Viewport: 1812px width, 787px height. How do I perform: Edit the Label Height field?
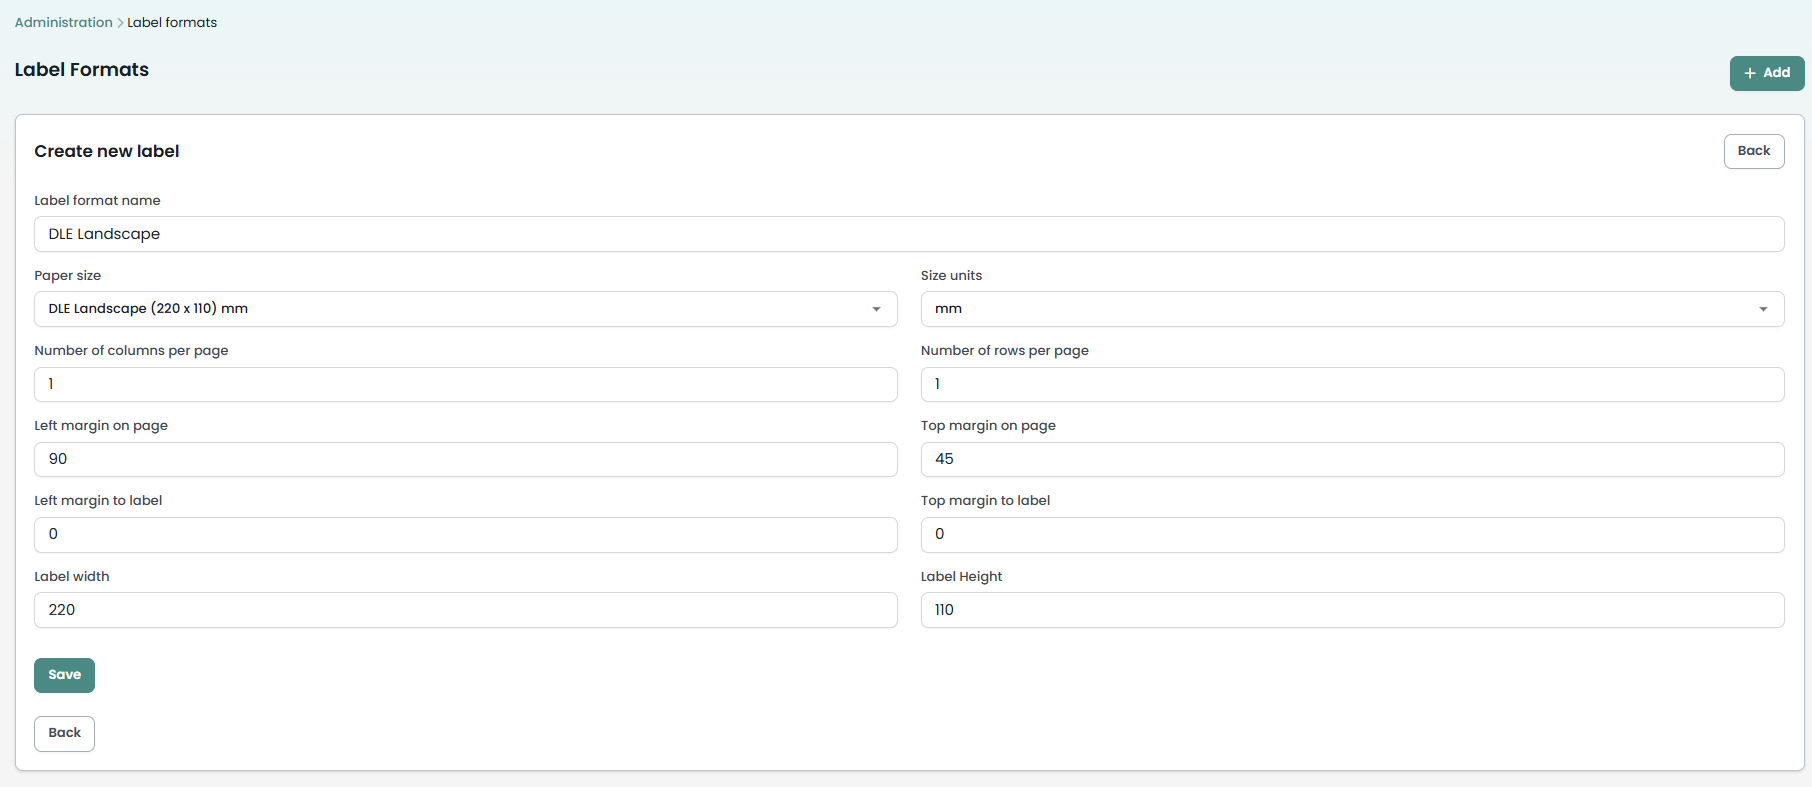[1352, 610]
